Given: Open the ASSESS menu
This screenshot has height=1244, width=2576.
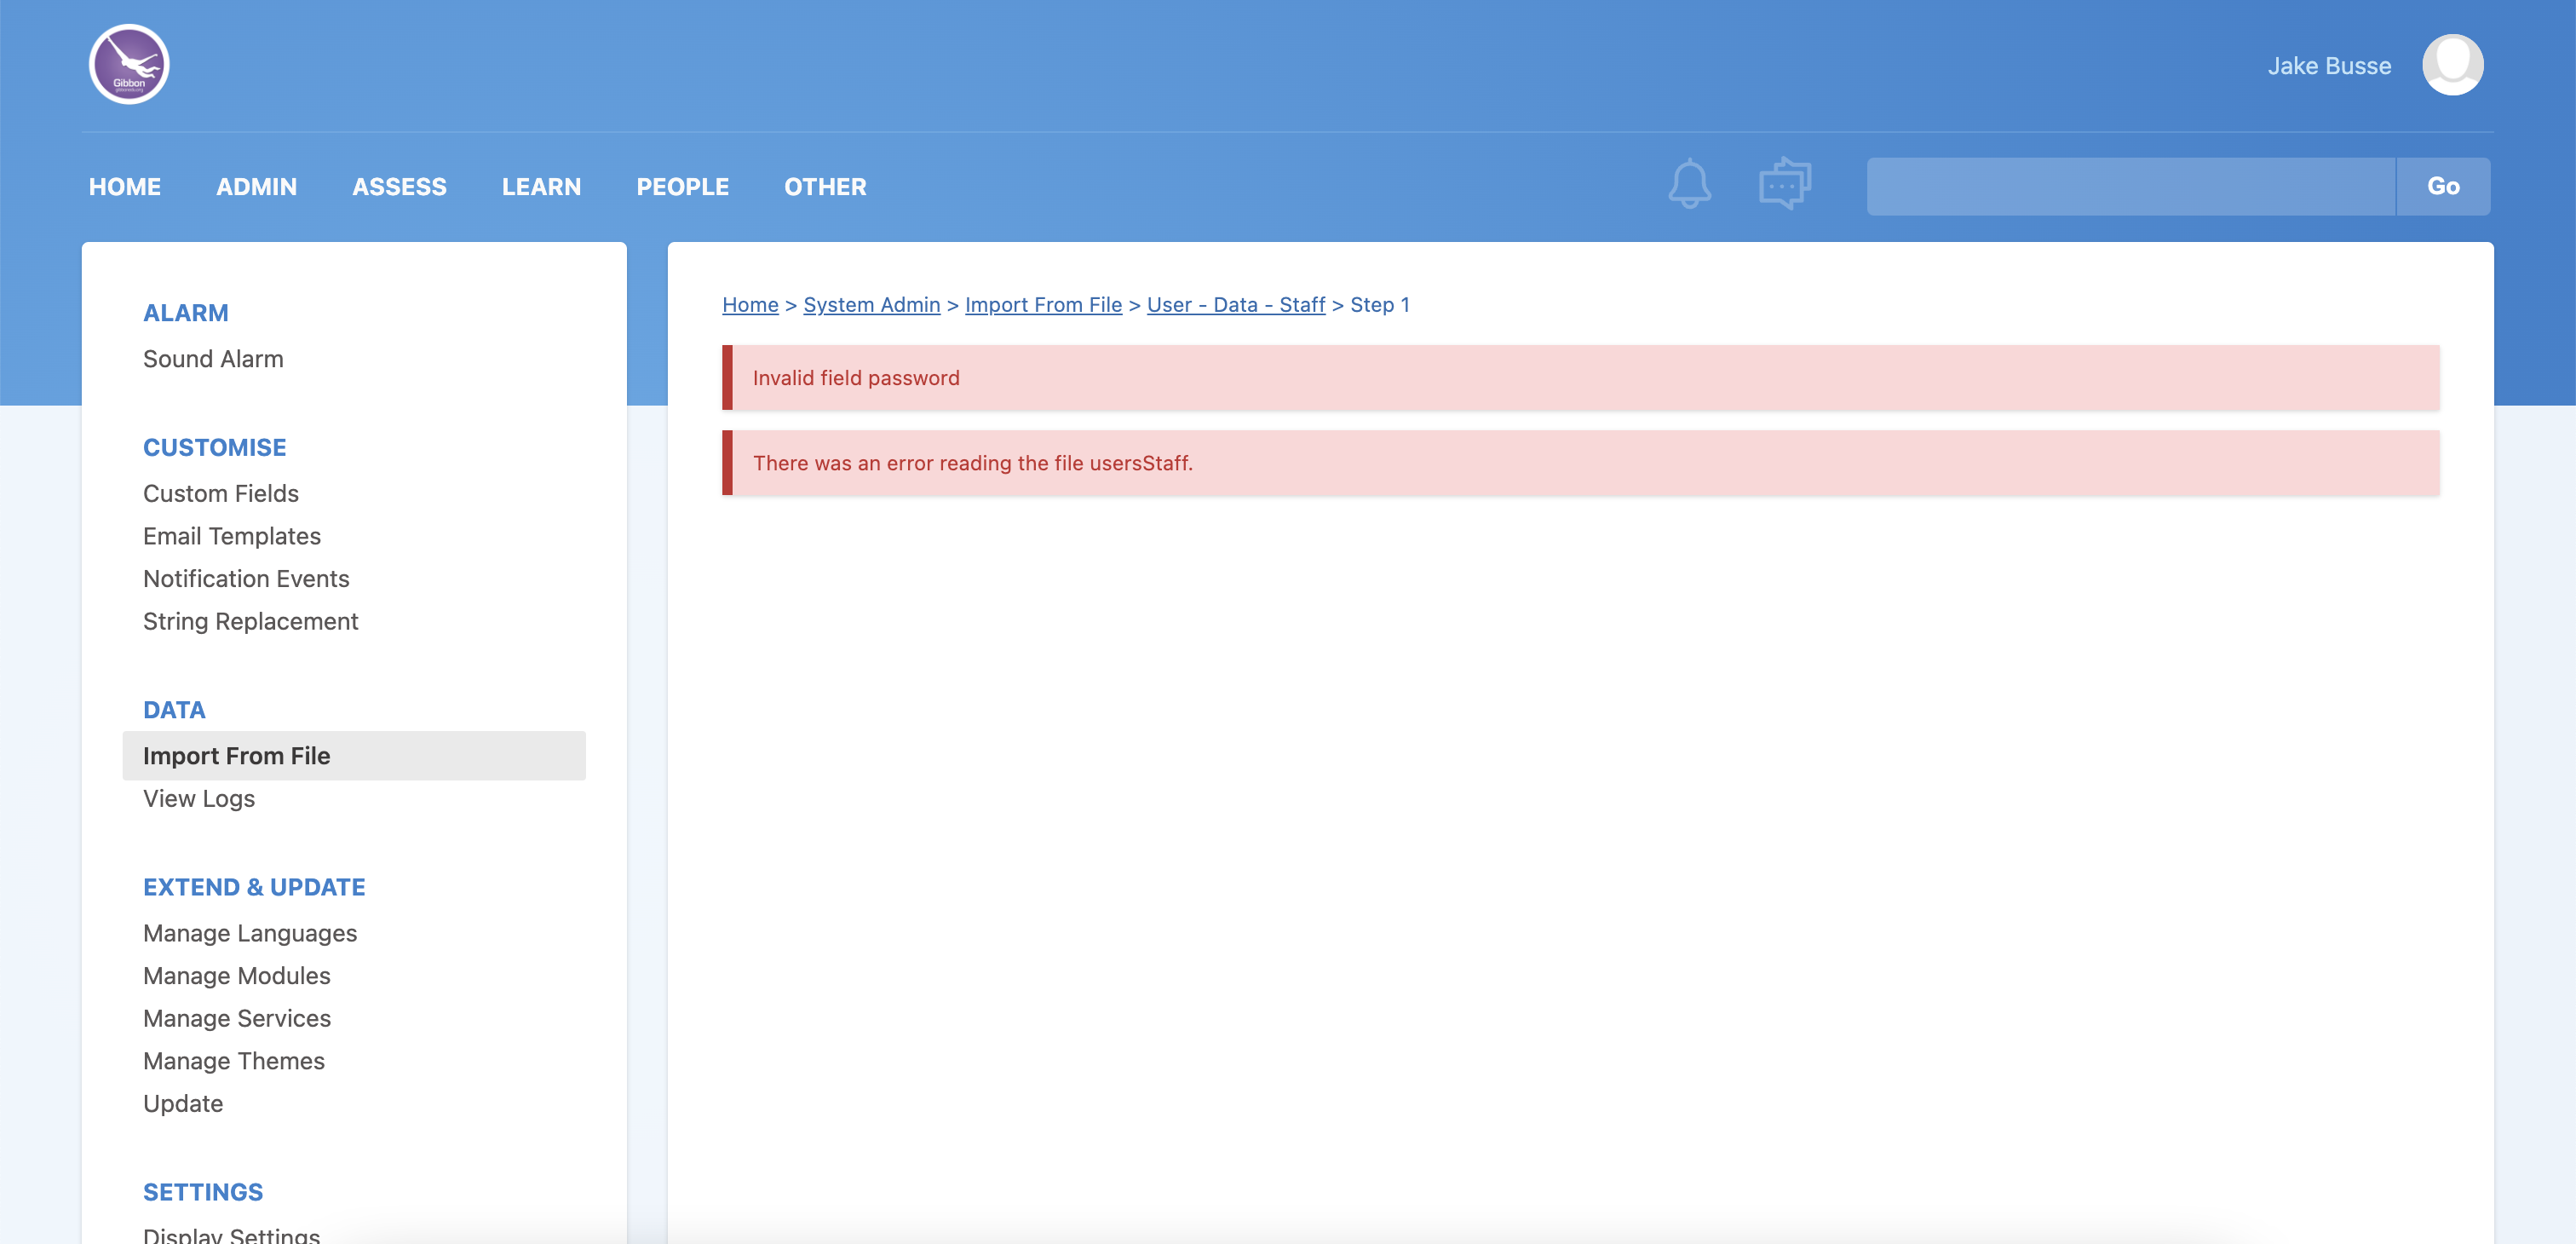Looking at the screenshot, I should [399, 186].
